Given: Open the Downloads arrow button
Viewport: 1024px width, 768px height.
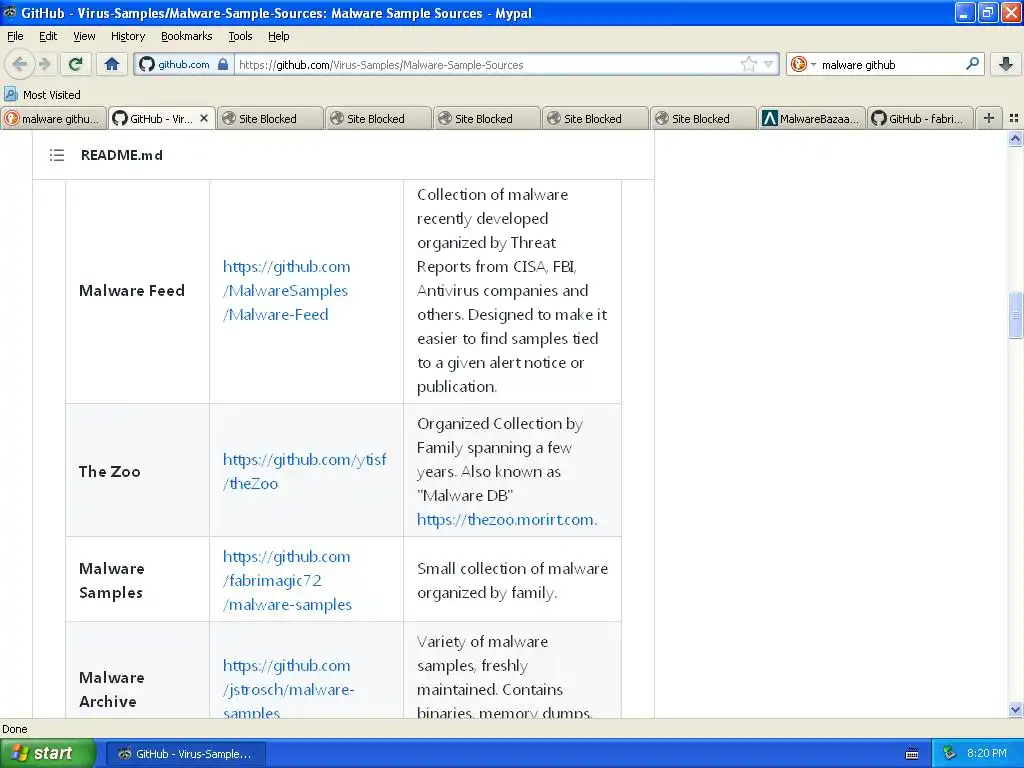Looking at the screenshot, I should tap(1006, 64).
